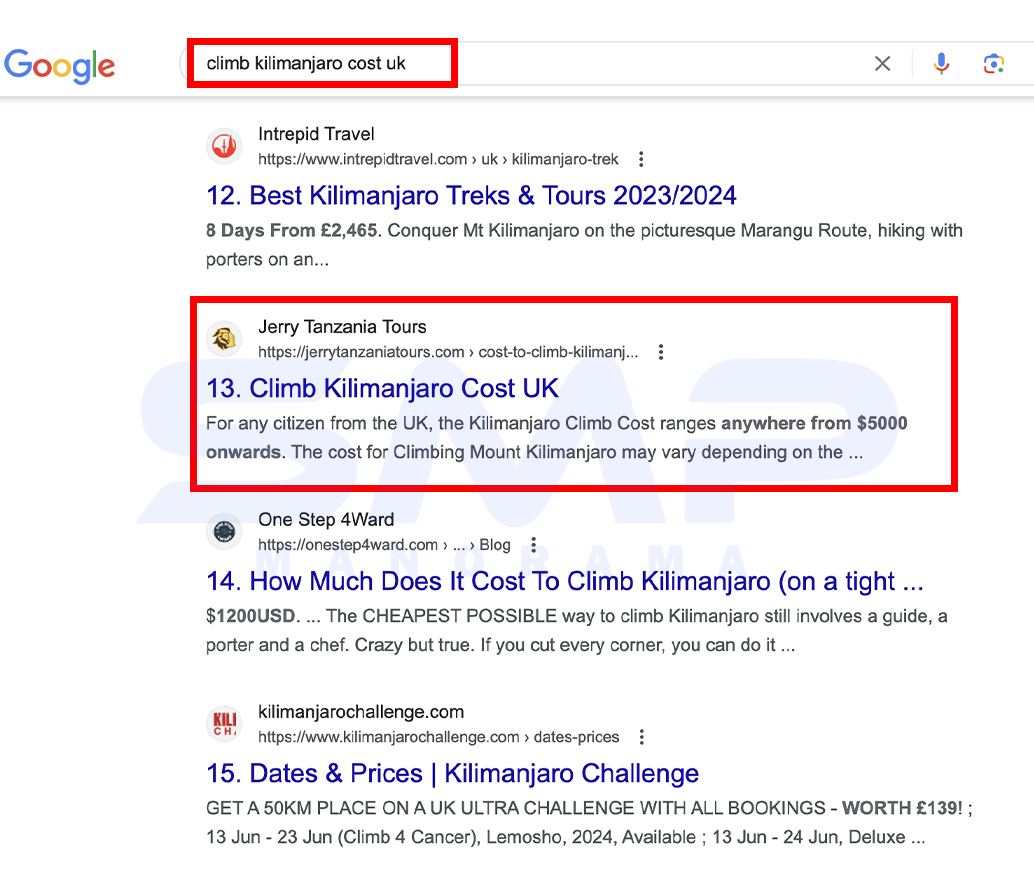The height and width of the screenshot is (870, 1034).
Task: Start voice search with microphone icon
Action: pyautogui.click(x=942, y=63)
